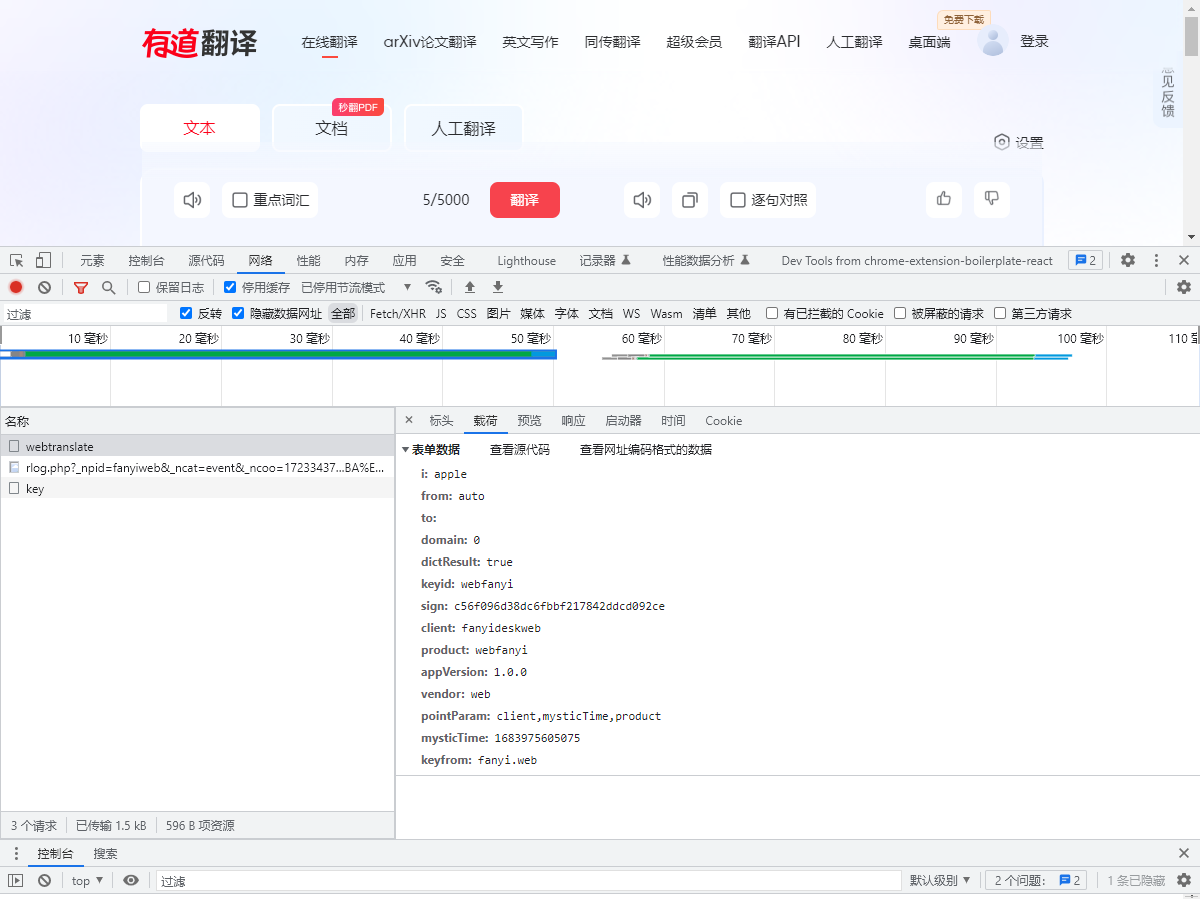This screenshot has height=899, width=1200.
Task: Click the source text speaker icon
Action: (191, 200)
